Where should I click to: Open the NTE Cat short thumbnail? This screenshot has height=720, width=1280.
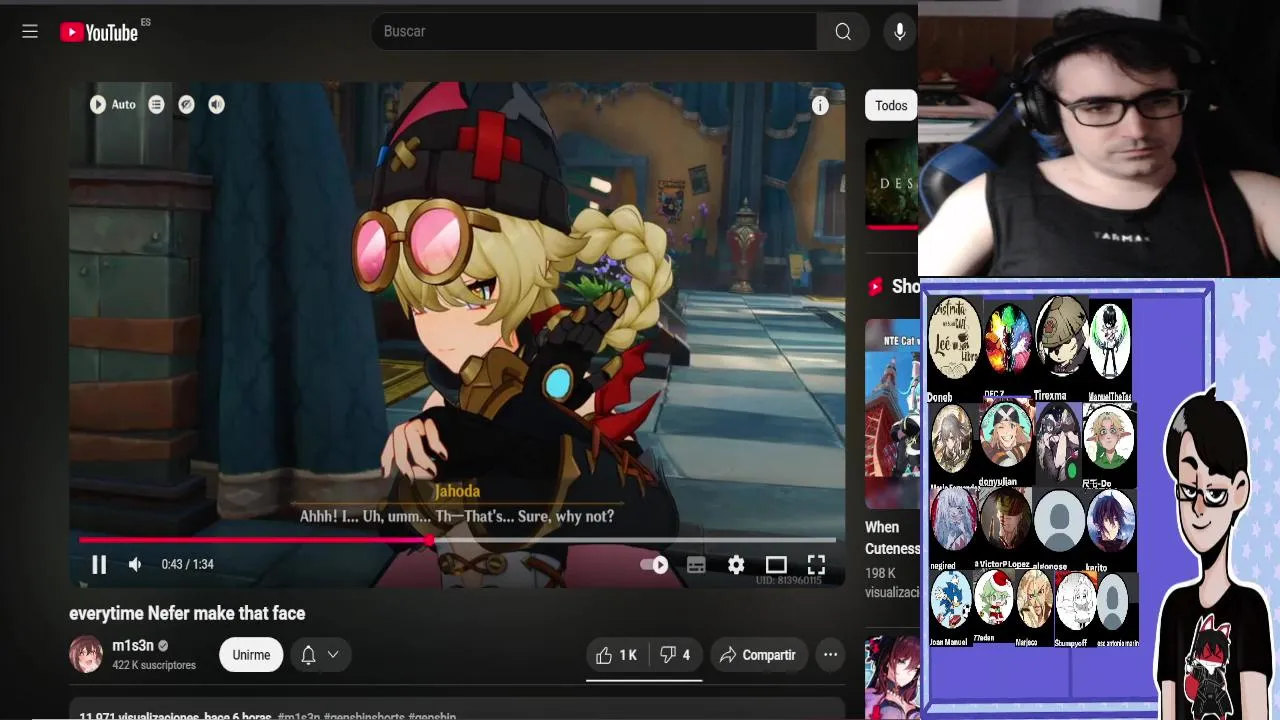coord(891,413)
